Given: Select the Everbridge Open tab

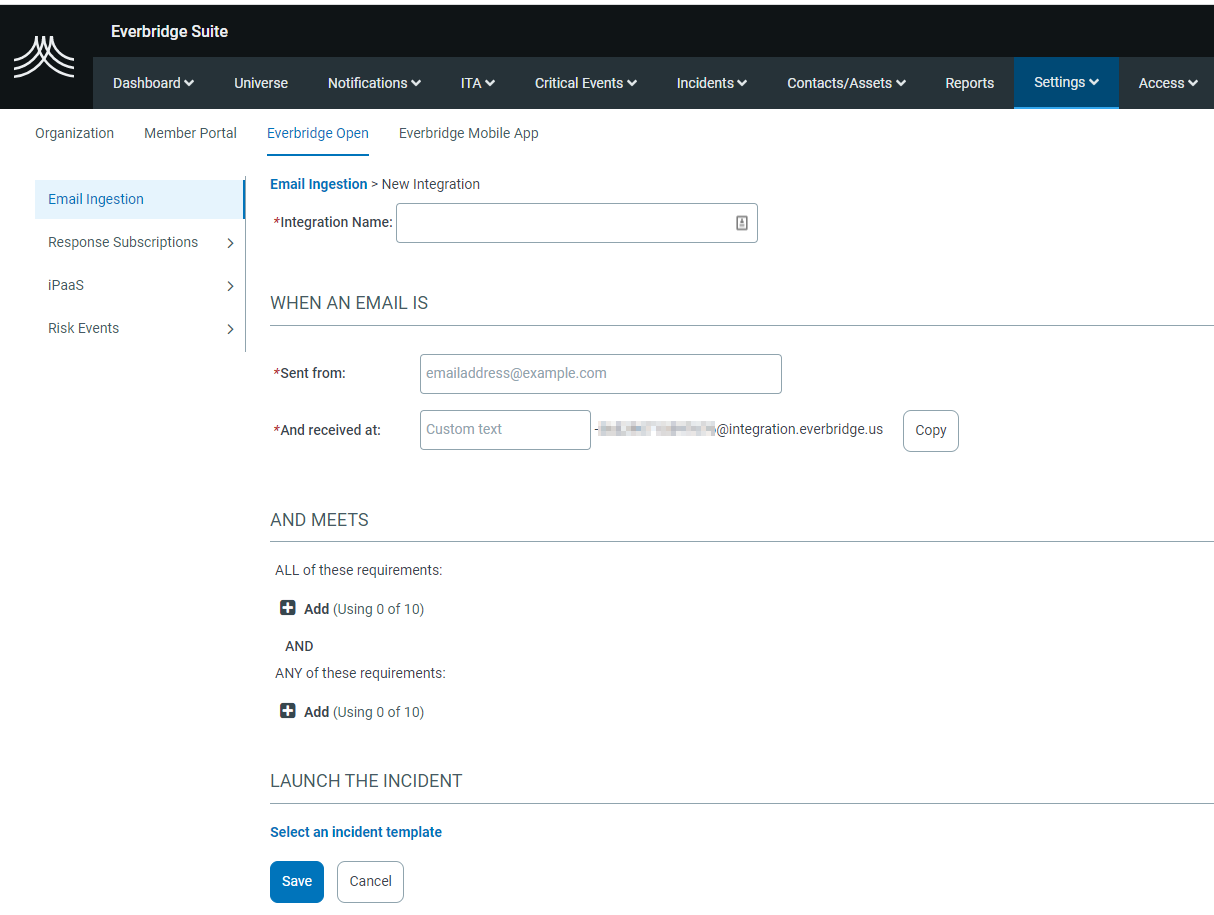Looking at the screenshot, I should pos(318,133).
